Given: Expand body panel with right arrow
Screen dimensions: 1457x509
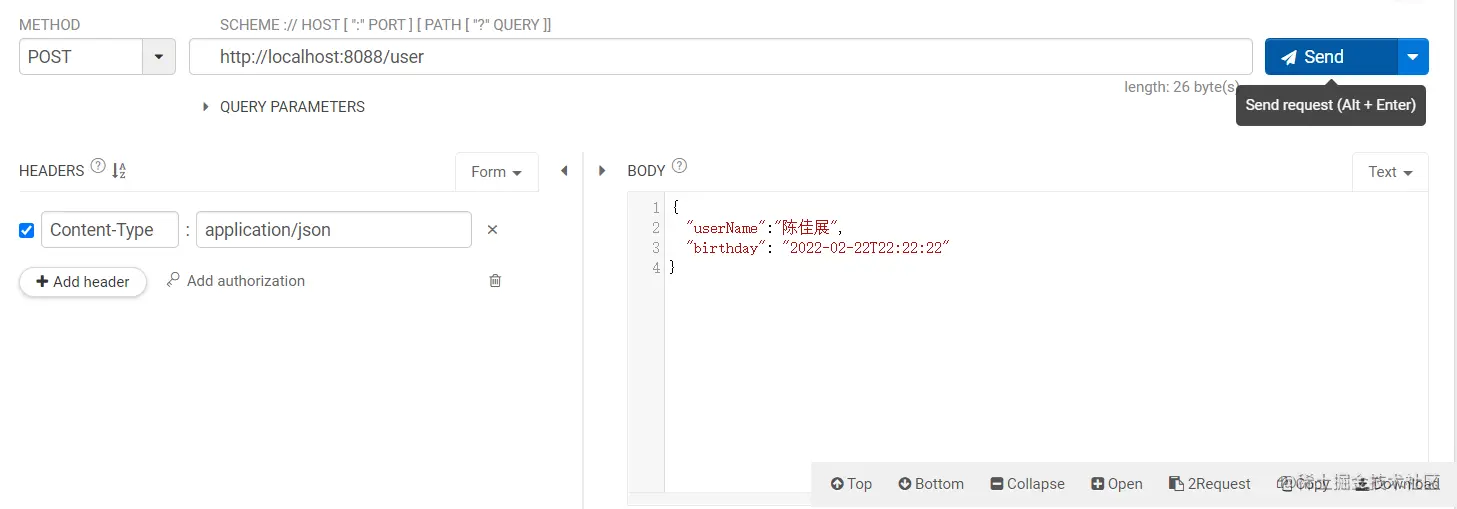Looking at the screenshot, I should (x=602, y=171).
